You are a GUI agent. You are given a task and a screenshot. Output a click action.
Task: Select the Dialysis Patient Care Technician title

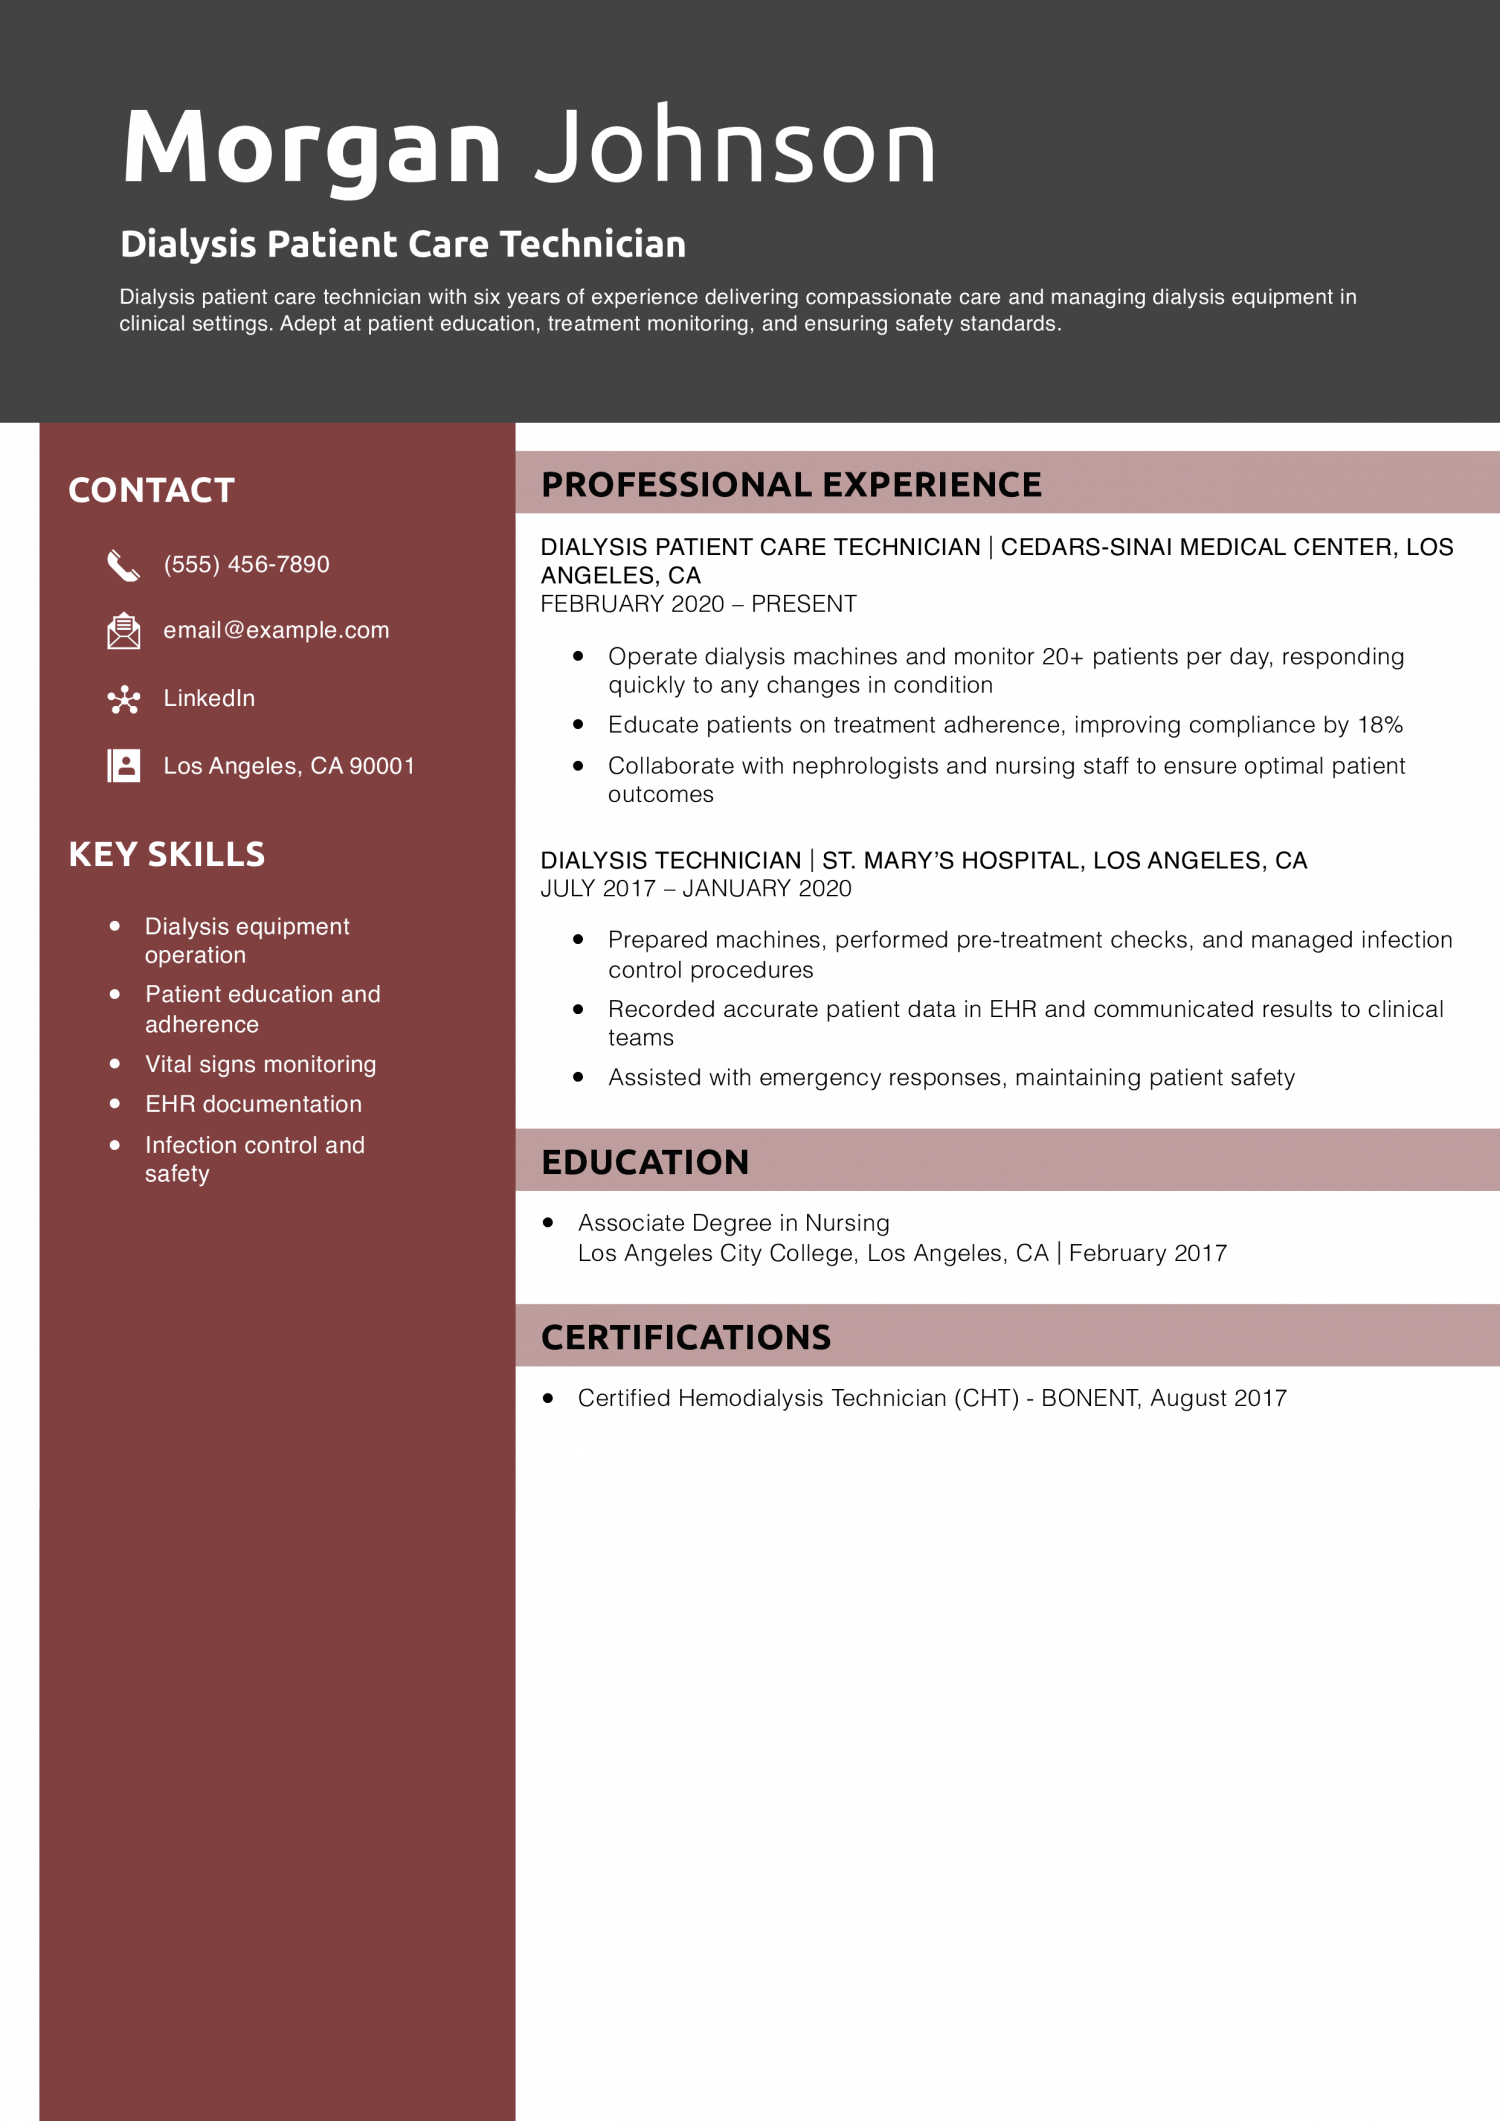pos(403,244)
